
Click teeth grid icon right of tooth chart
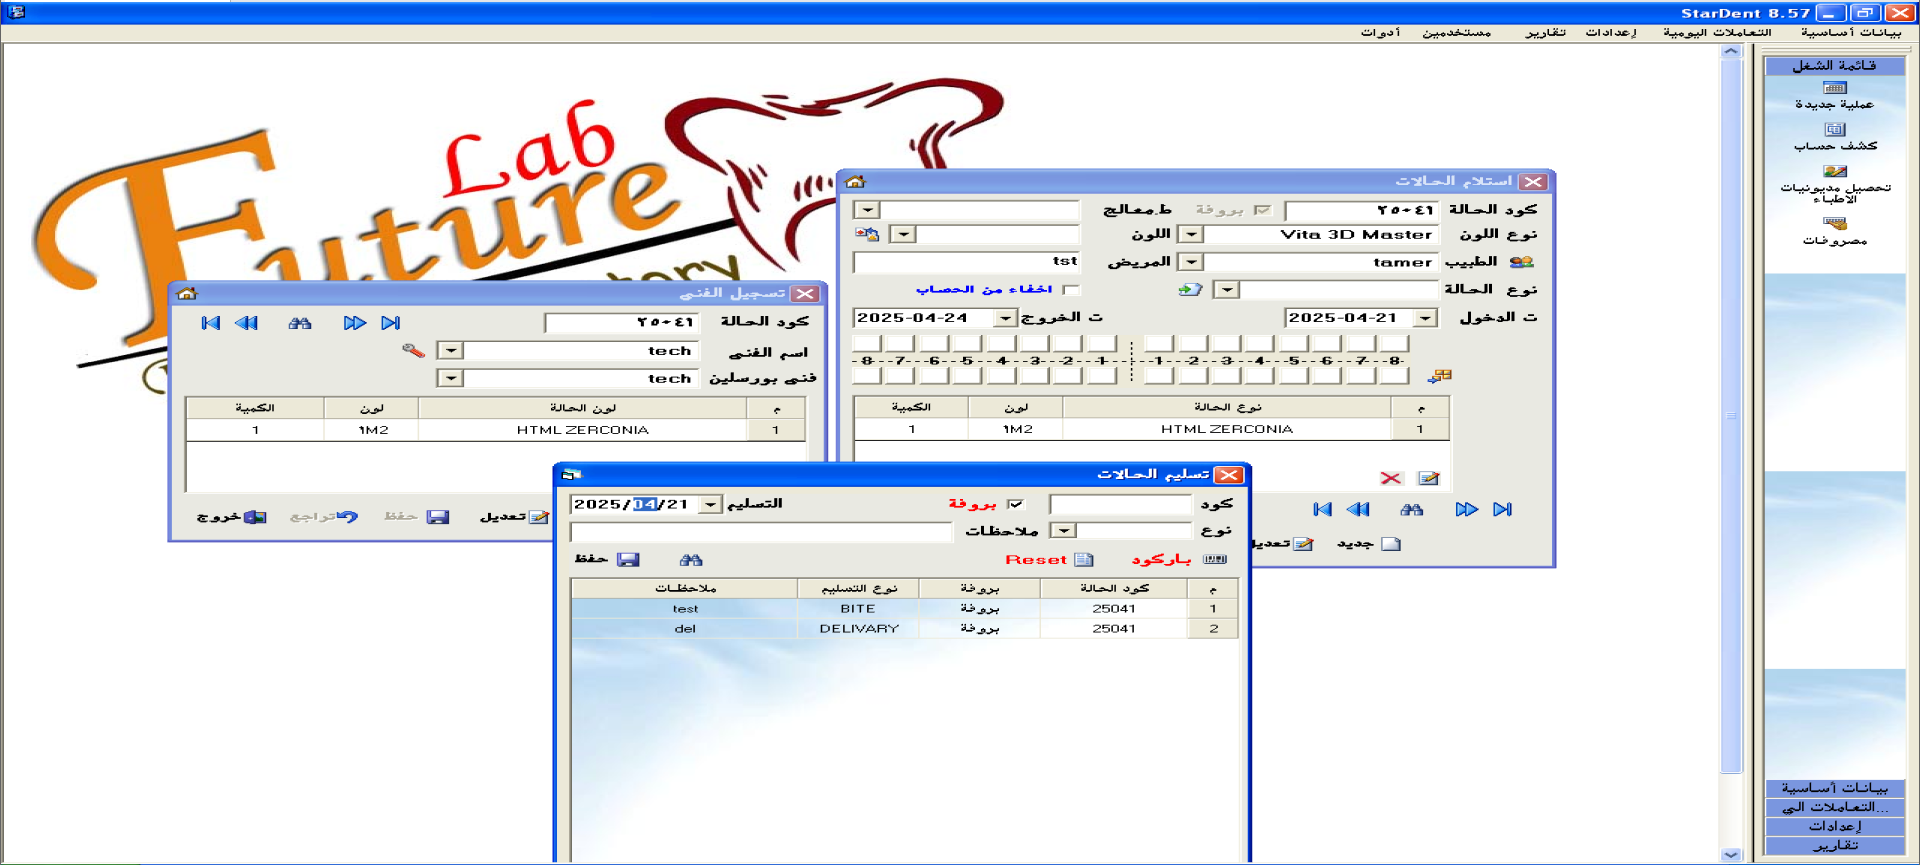click(x=1440, y=376)
